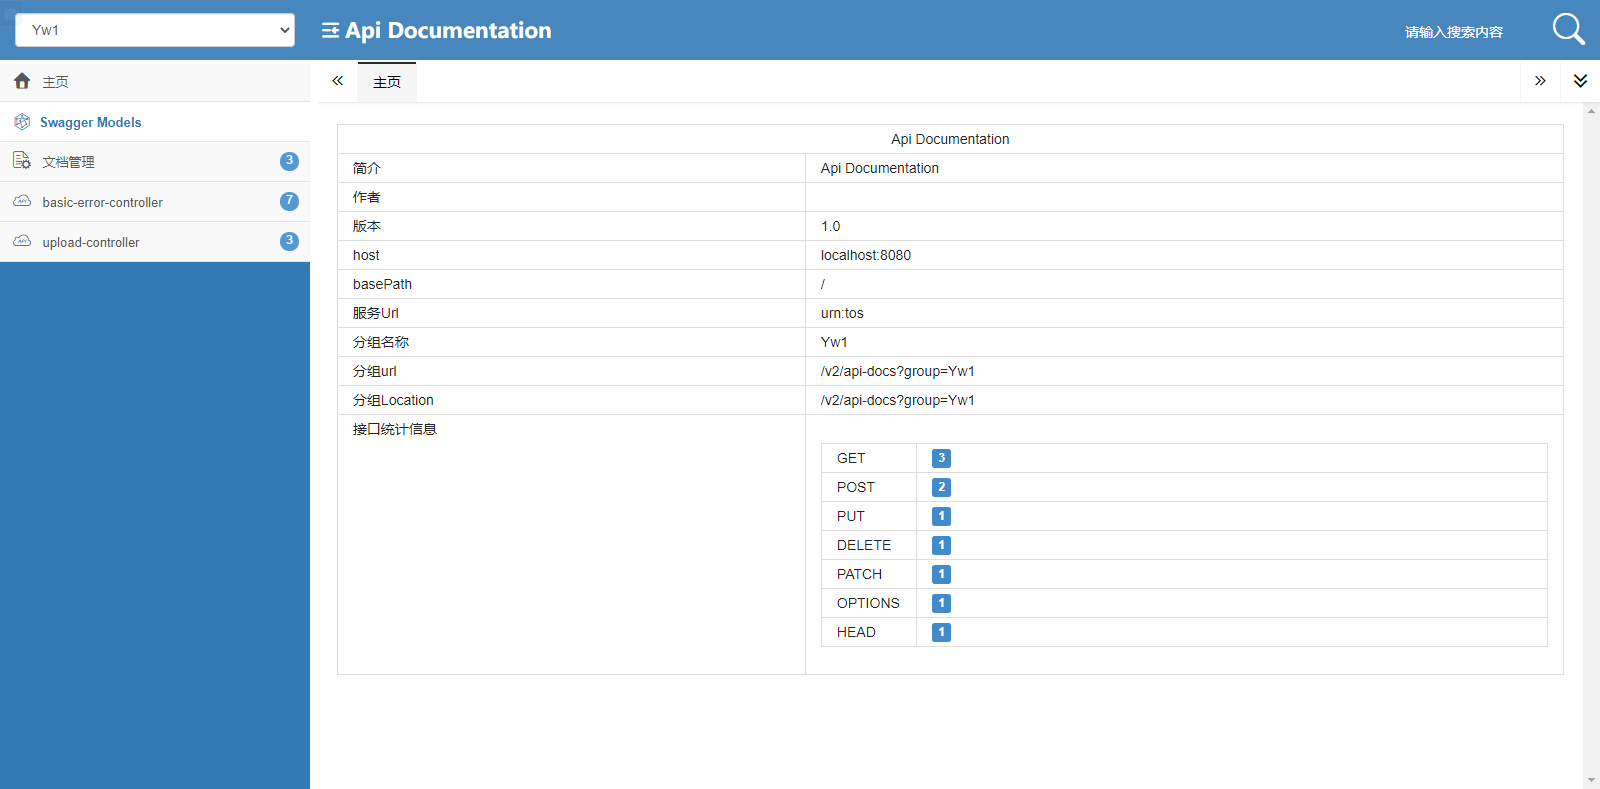Click basic-error-controller cloud API icon
Viewport: 1600px width, 789px height.
22,201
